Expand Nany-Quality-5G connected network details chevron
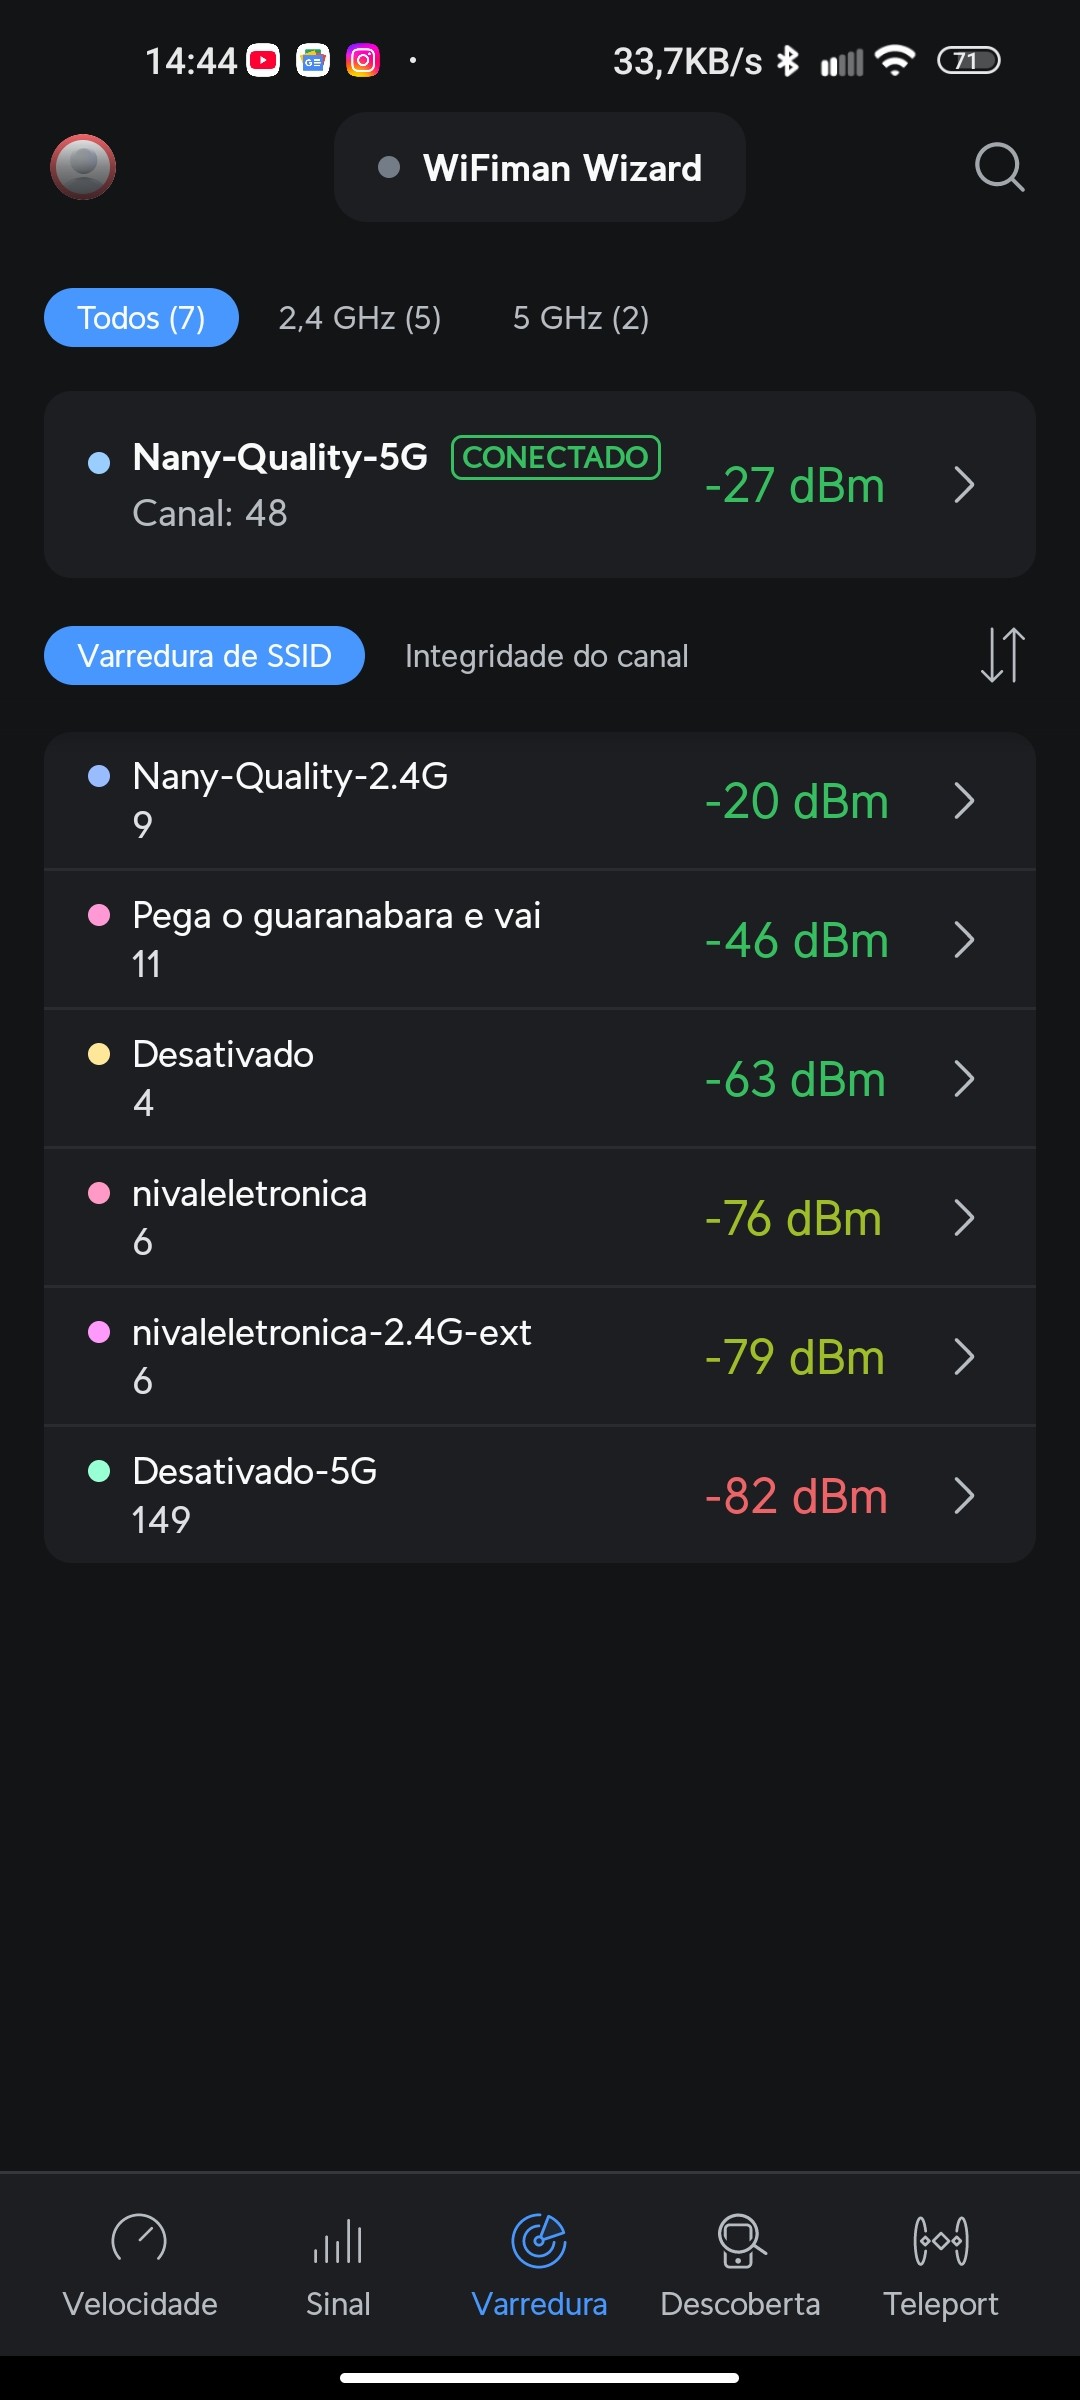The image size is (1080, 2400). point(964,485)
